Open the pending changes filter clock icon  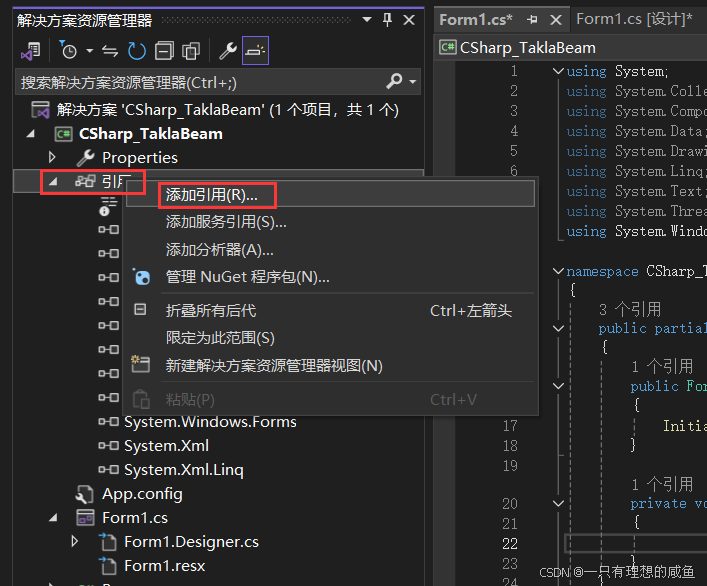(69, 50)
